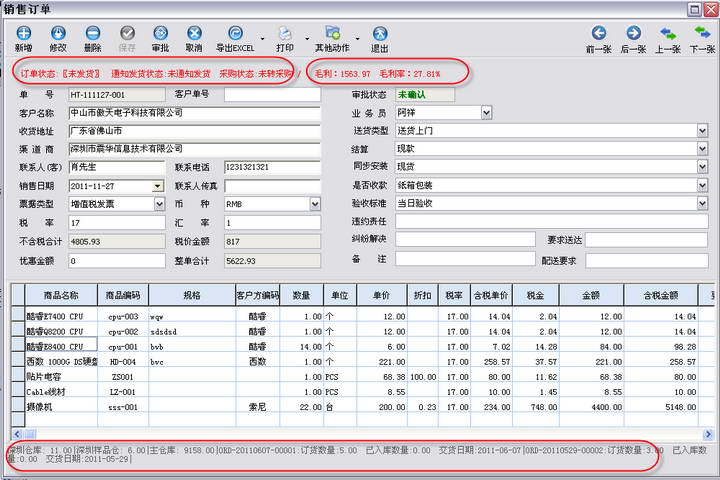Open dropdown arrow beside 打印
The width and height of the screenshot is (720, 480).
(x=307, y=39)
